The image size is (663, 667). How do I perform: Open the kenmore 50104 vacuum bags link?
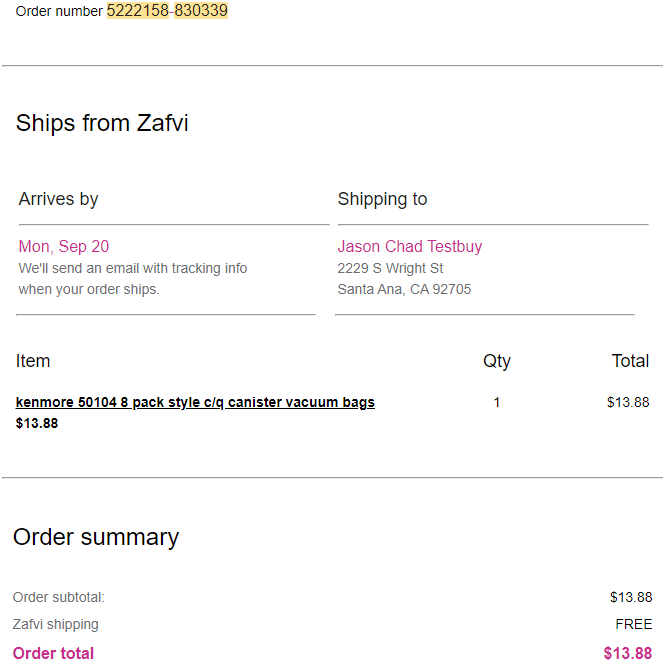click(195, 402)
